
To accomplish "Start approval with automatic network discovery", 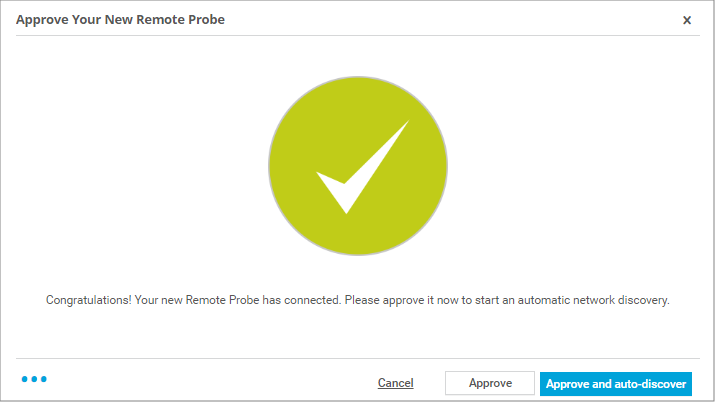I will (x=616, y=383).
